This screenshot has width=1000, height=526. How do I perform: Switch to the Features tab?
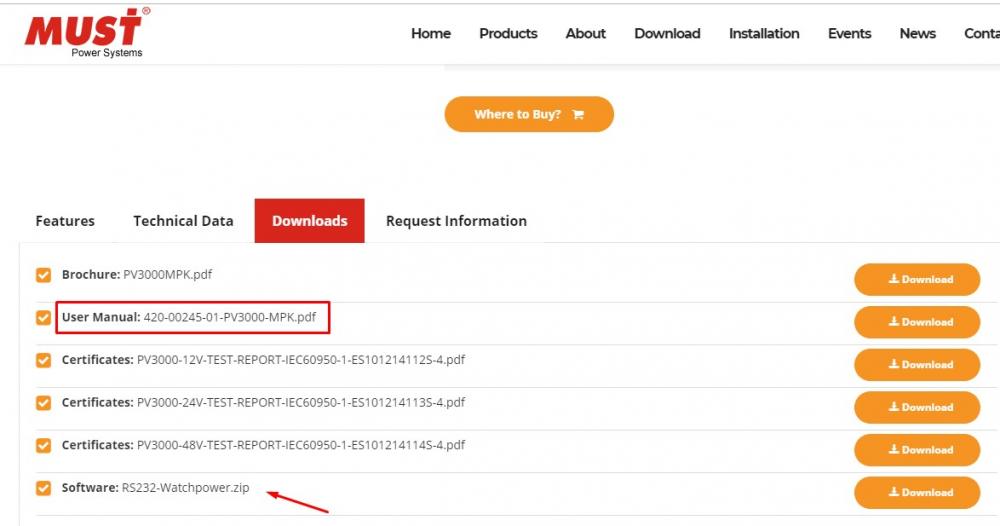[65, 221]
